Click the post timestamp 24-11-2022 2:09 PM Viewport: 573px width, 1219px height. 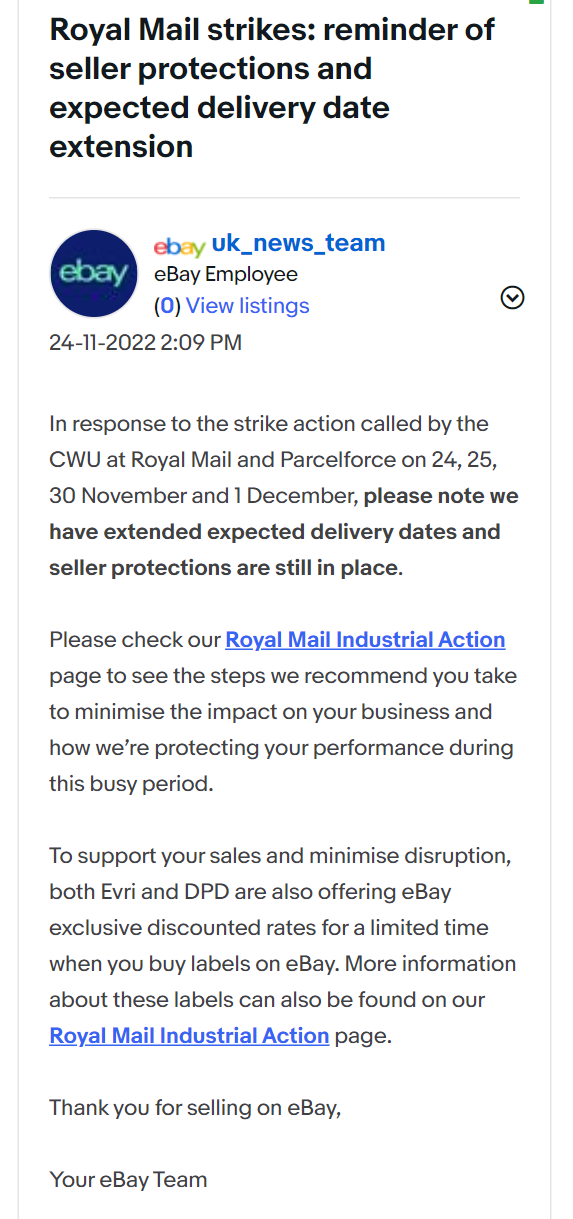[x=145, y=343]
